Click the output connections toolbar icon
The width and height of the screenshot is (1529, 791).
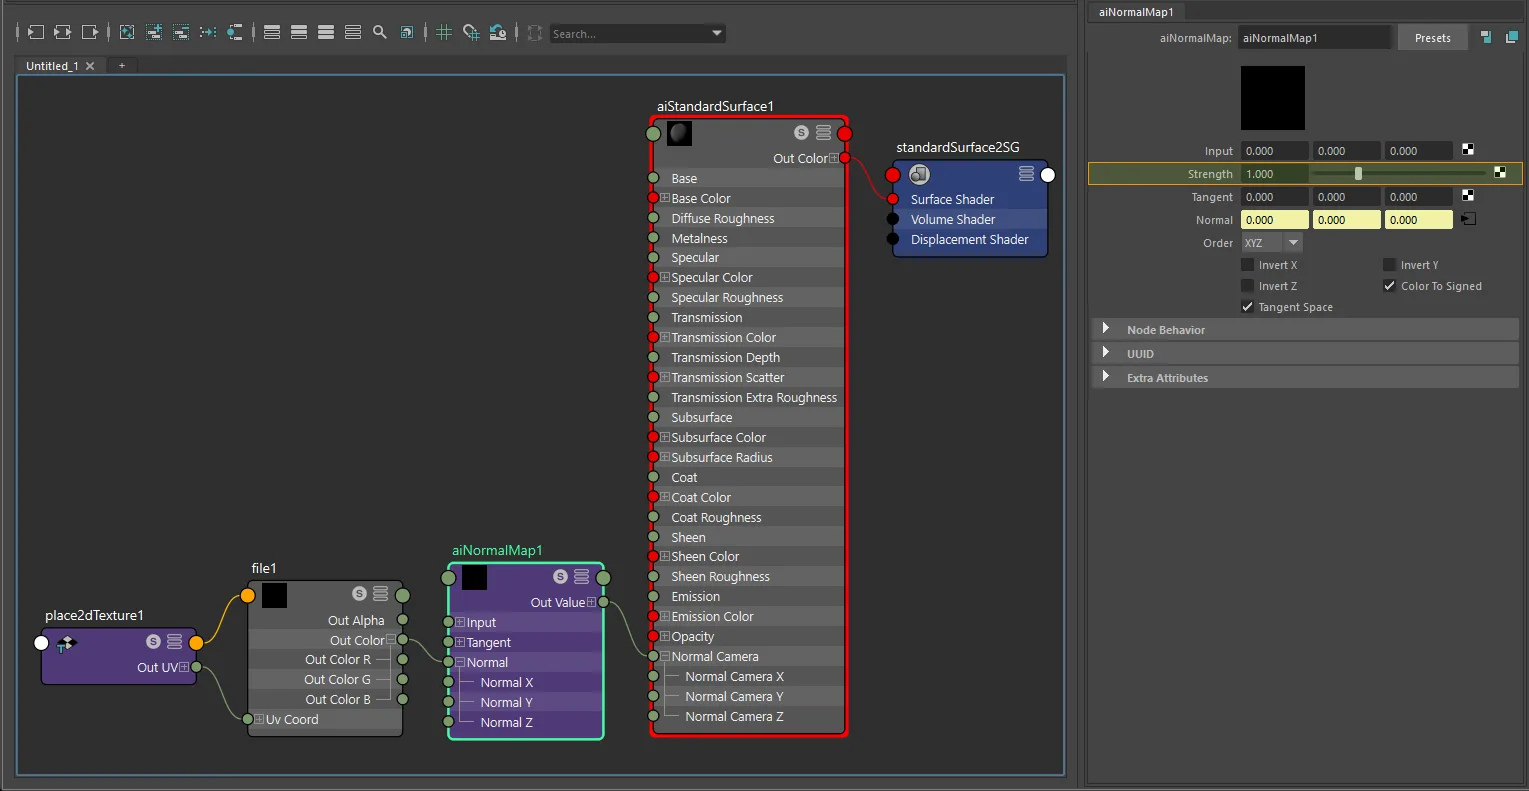[90, 33]
